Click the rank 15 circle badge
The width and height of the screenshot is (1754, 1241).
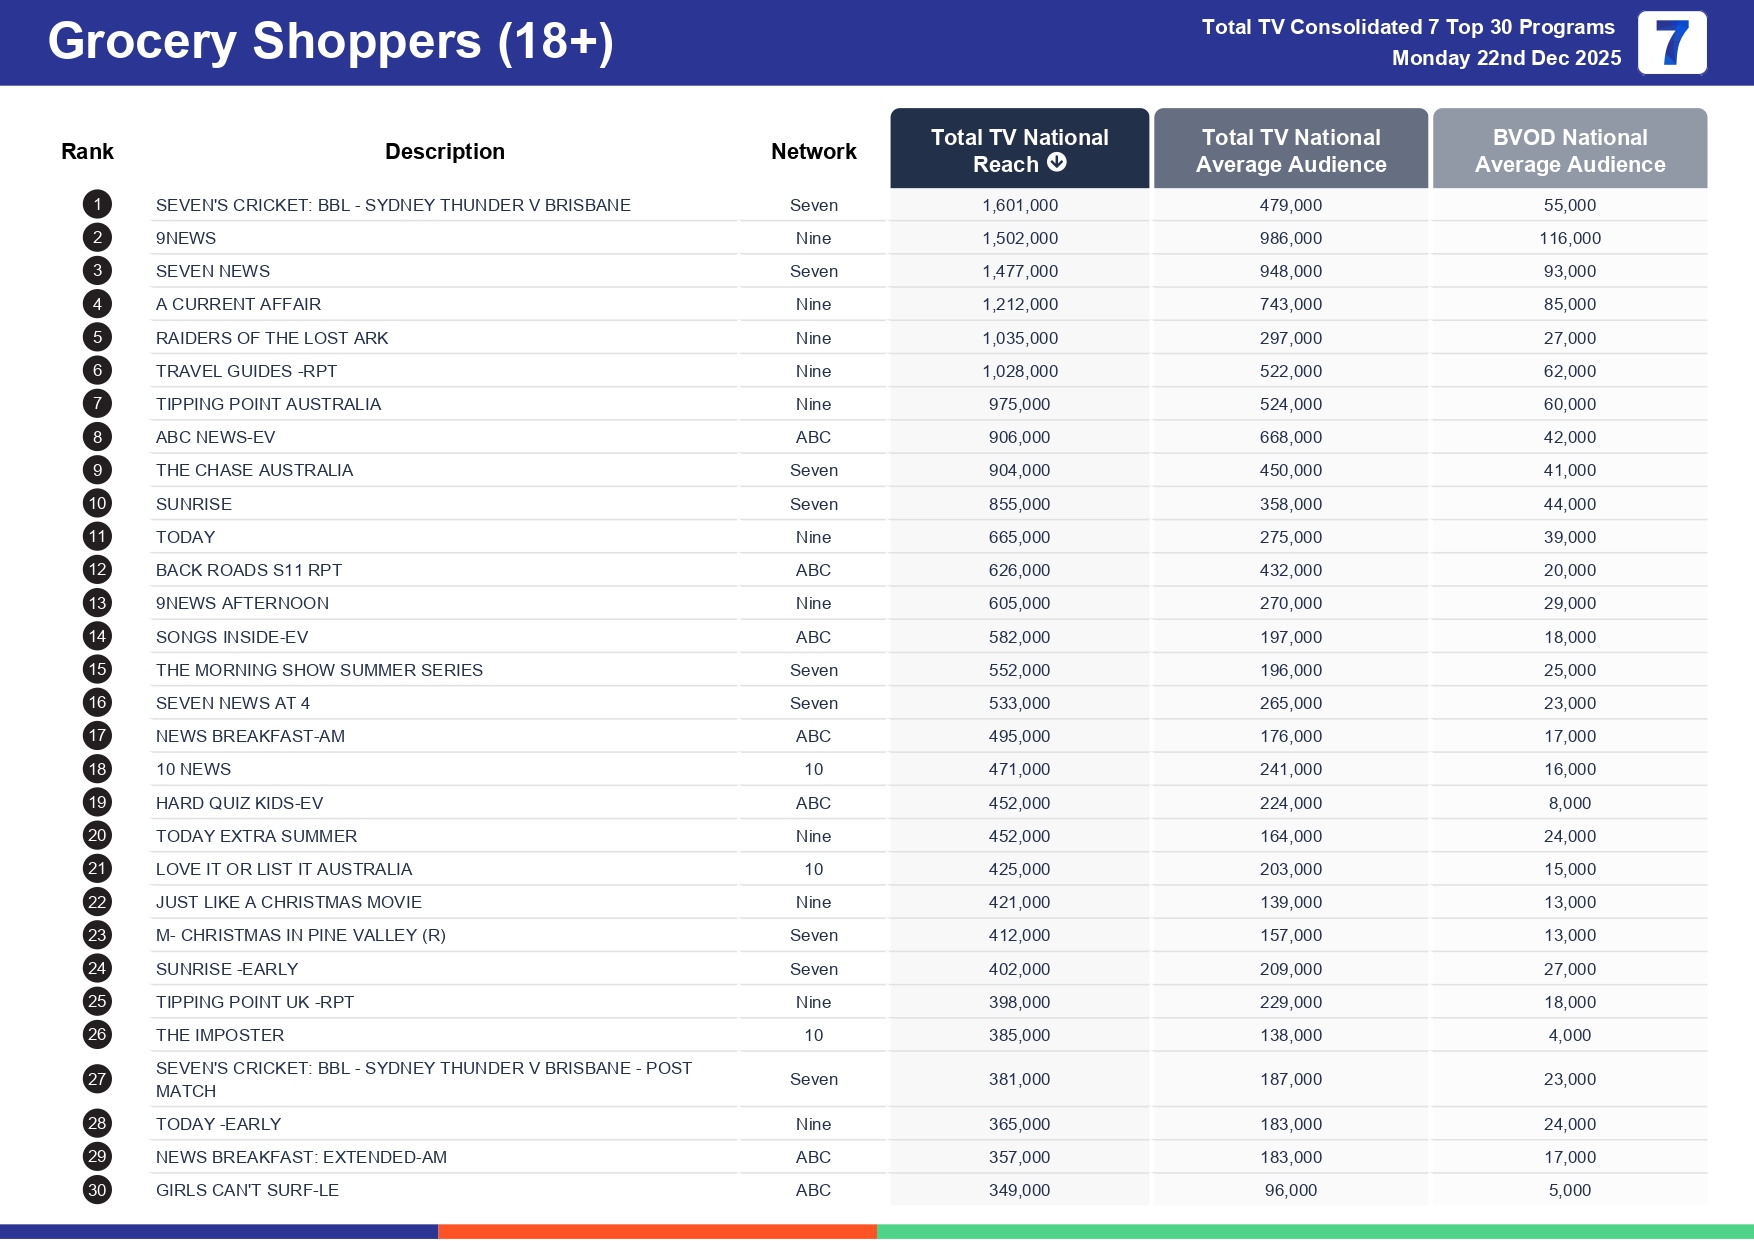point(97,670)
